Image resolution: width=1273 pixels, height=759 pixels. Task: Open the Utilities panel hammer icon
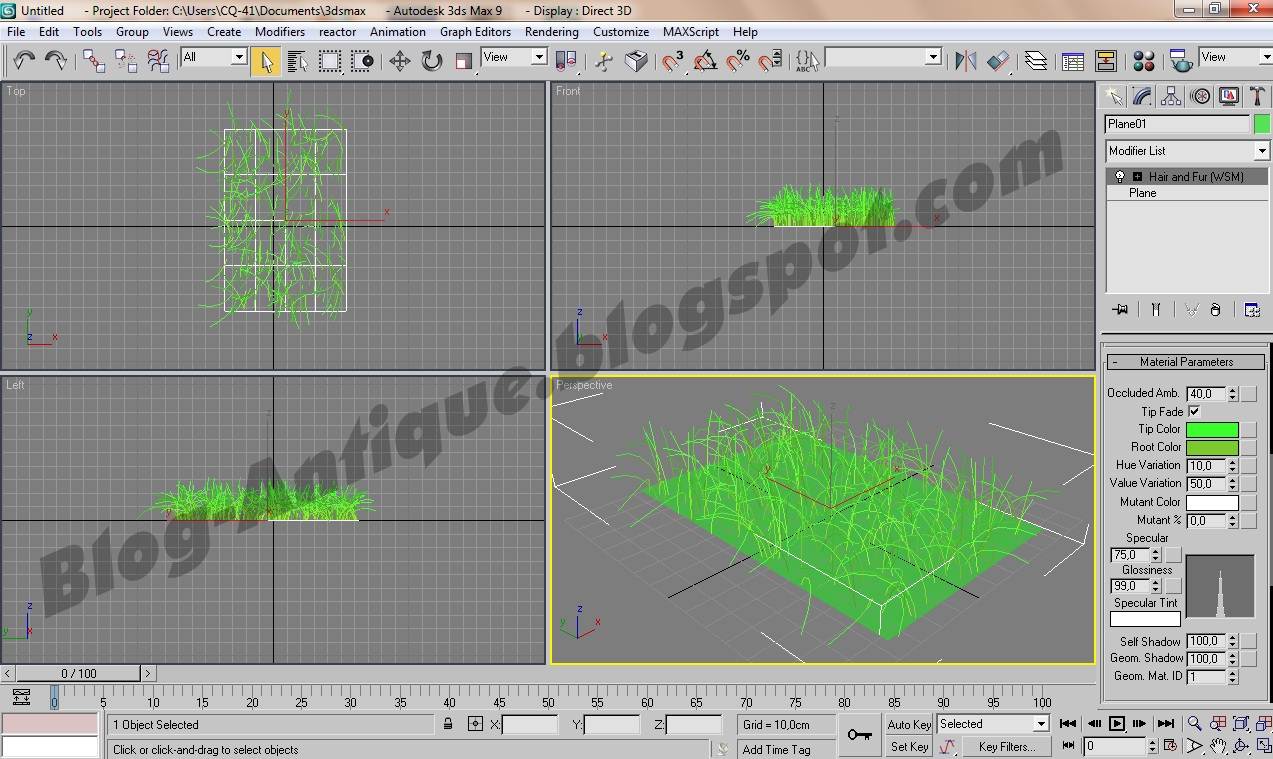pos(1257,95)
